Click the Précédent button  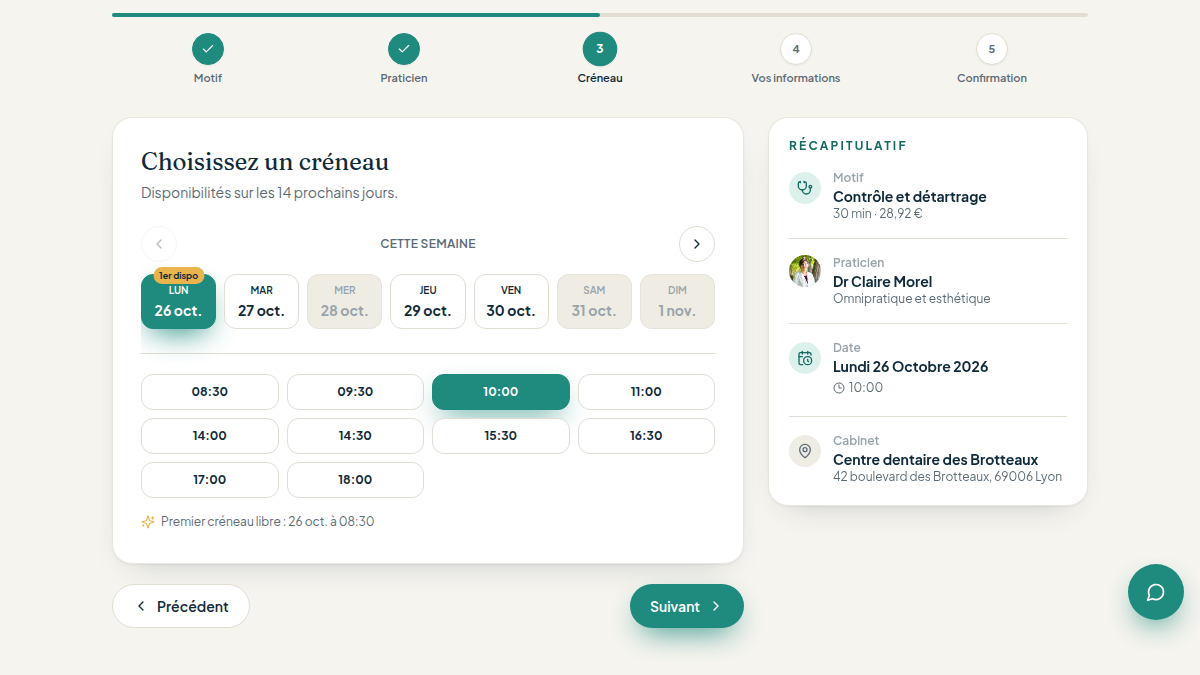tap(181, 606)
